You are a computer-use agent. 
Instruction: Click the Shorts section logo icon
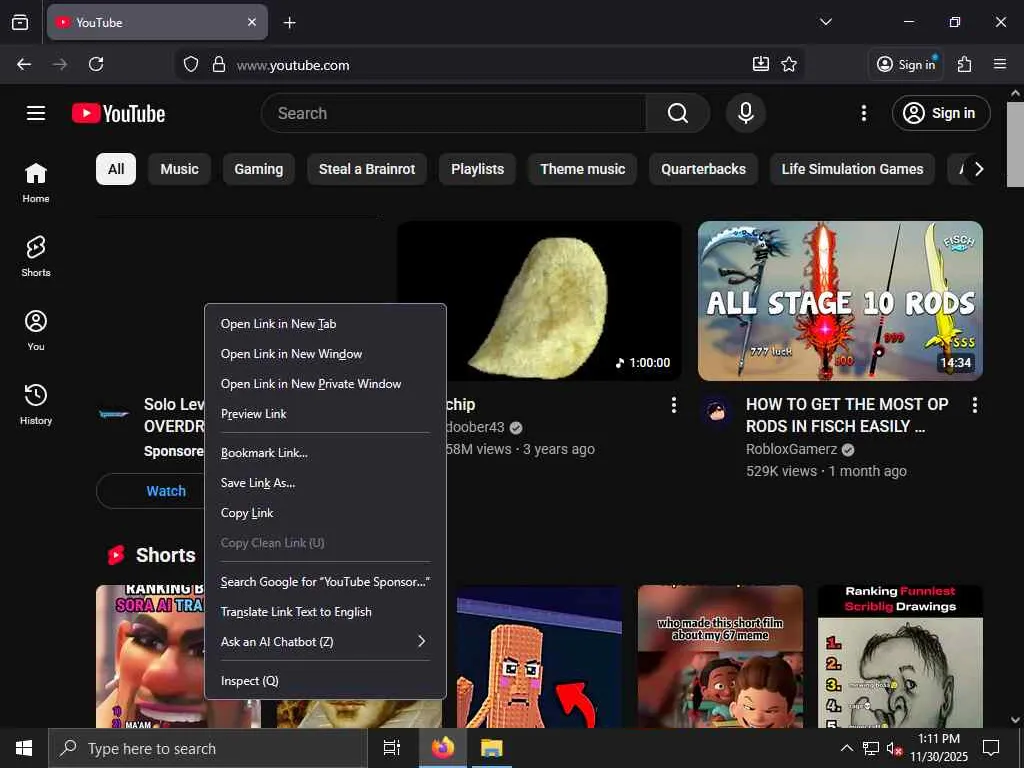[x=116, y=555]
